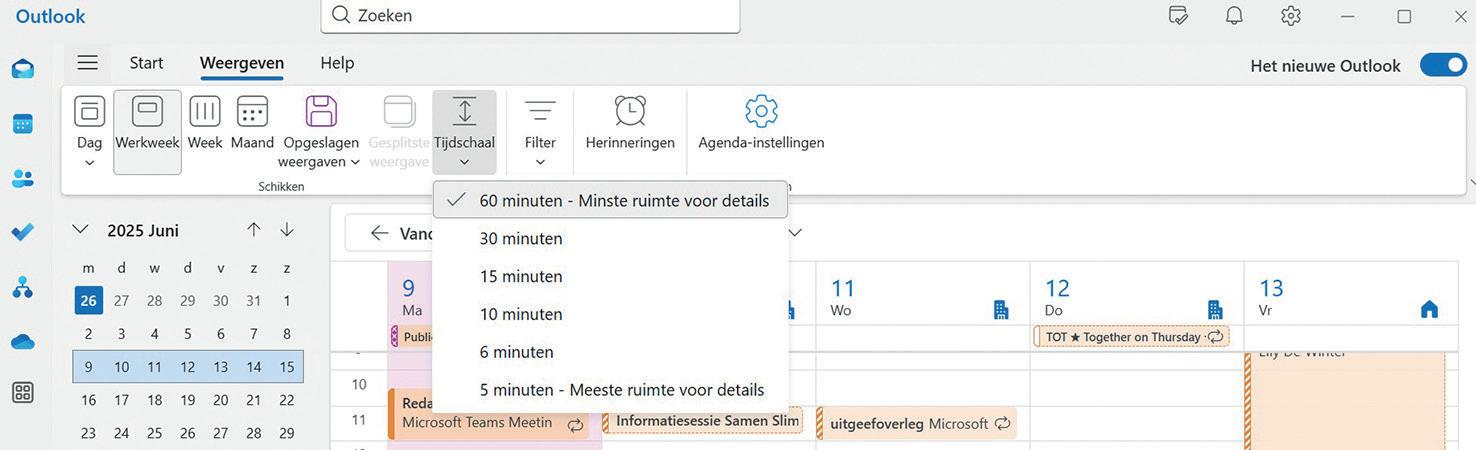The image size is (1476, 450).
Task: Select the checked 60 minuten time scale
Action: 610,200
